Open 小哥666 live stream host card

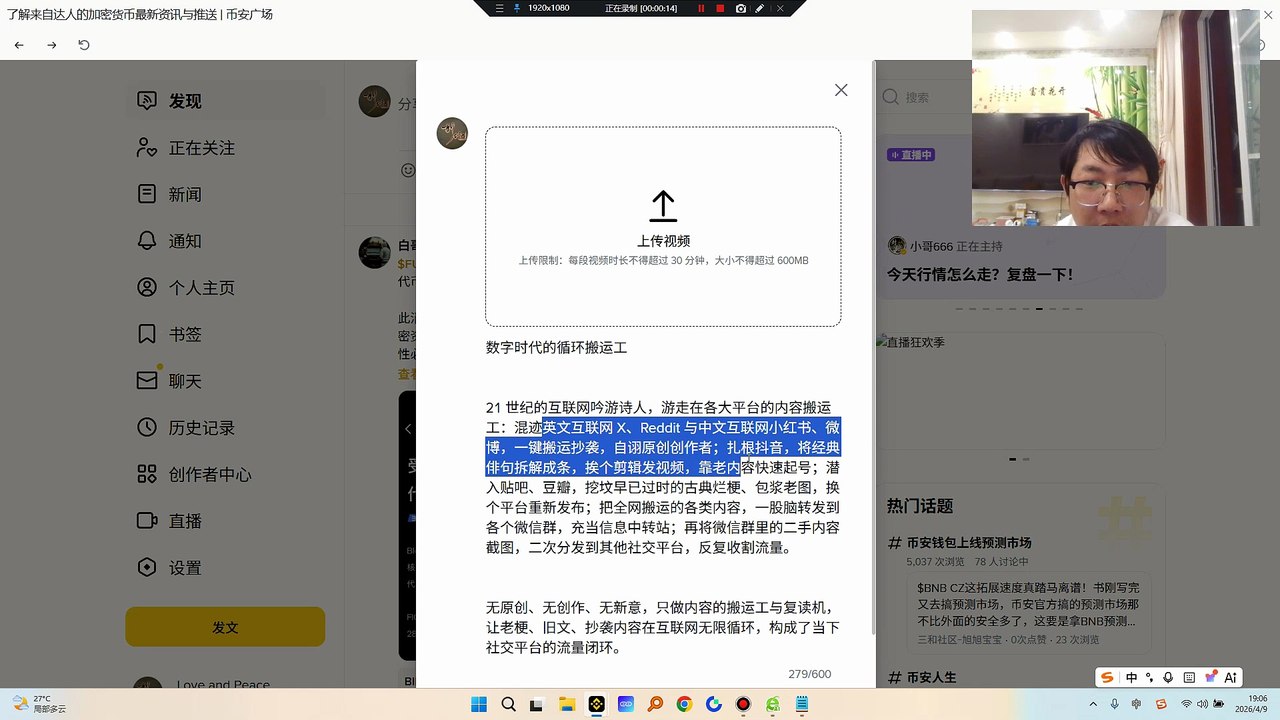click(x=945, y=246)
